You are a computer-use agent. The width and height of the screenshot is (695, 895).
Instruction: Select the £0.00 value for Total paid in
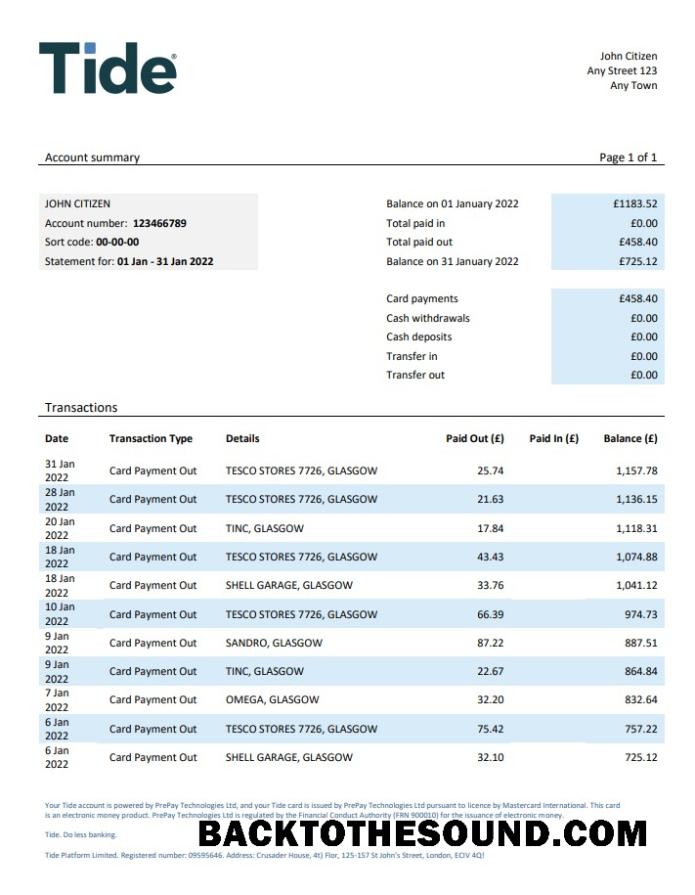644,223
